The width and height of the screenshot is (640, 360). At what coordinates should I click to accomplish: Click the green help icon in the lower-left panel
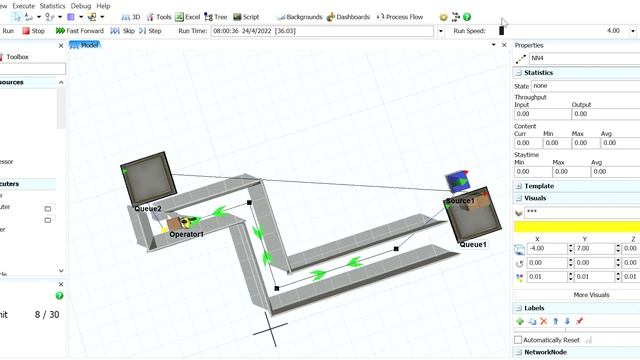pos(59,296)
